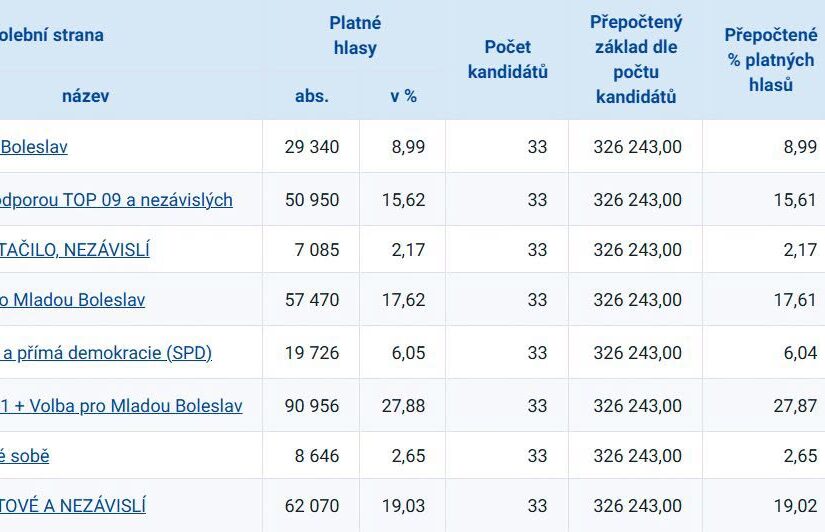Click the Přepočtený základ dle počtu kandidátů header

(x=636, y=59)
